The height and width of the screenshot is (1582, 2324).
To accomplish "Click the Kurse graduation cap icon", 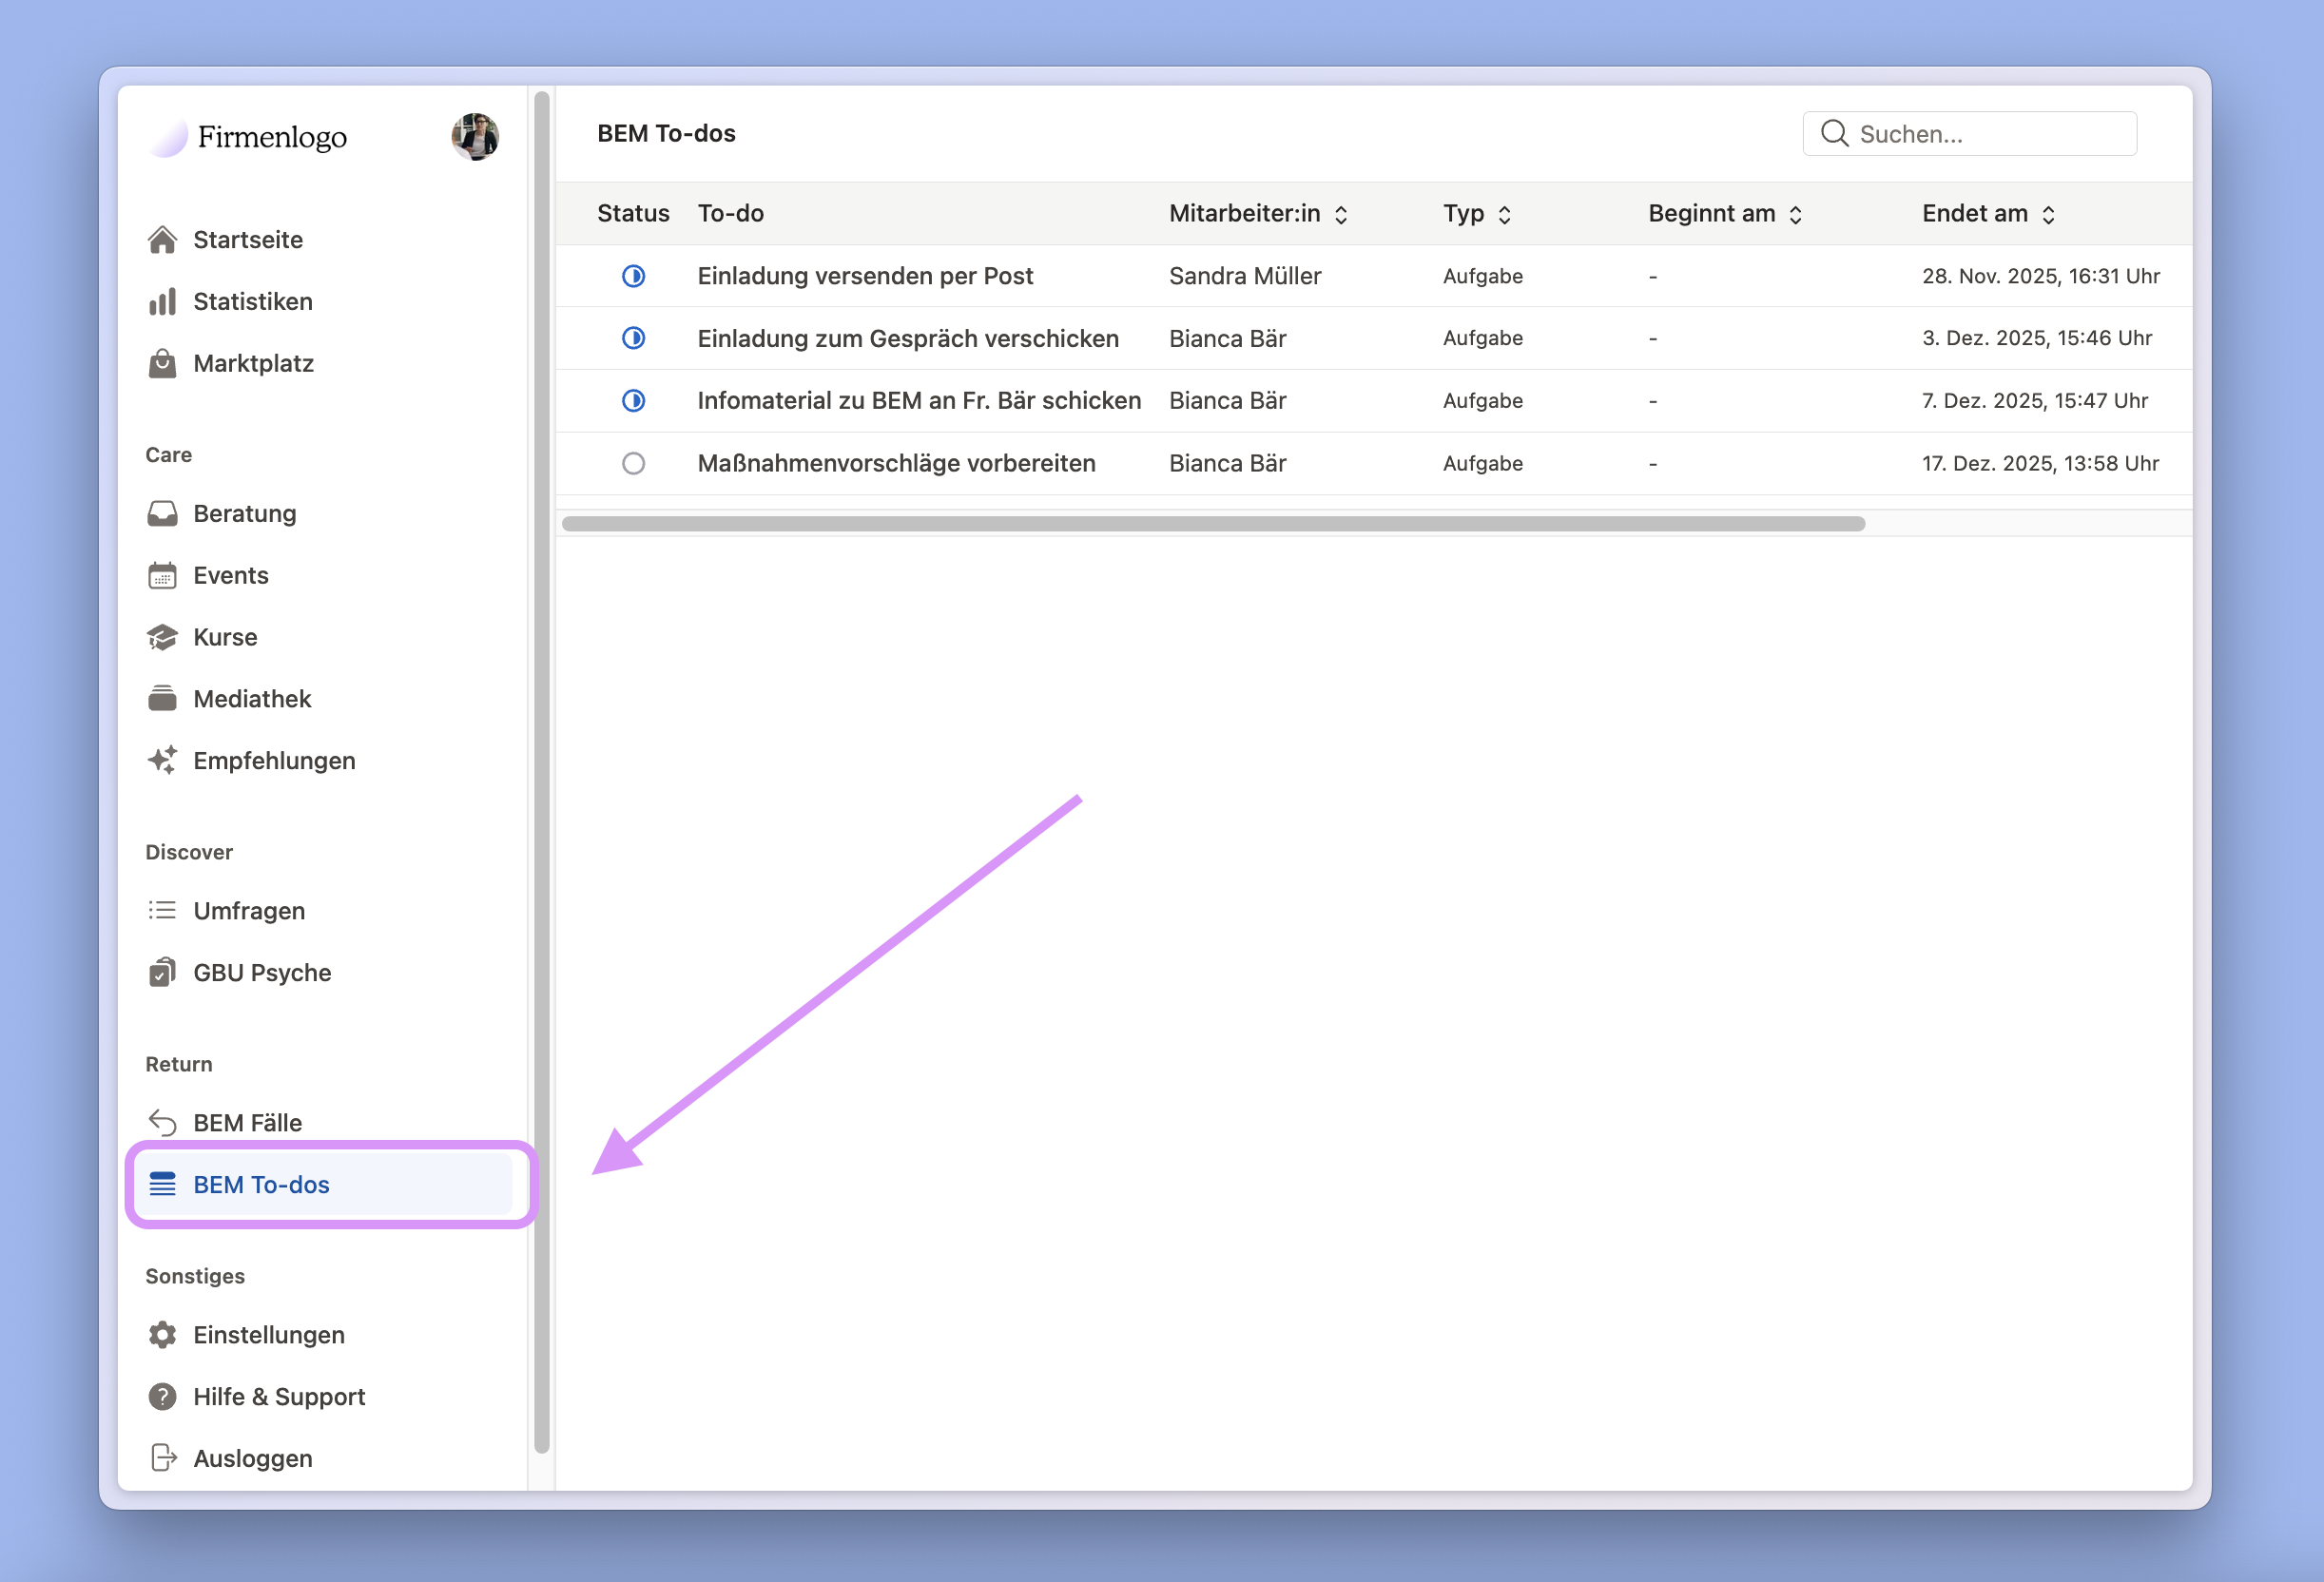I will (162, 638).
